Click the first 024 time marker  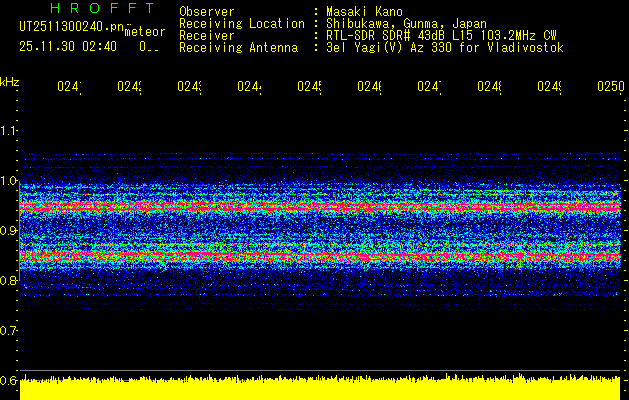click(68, 88)
